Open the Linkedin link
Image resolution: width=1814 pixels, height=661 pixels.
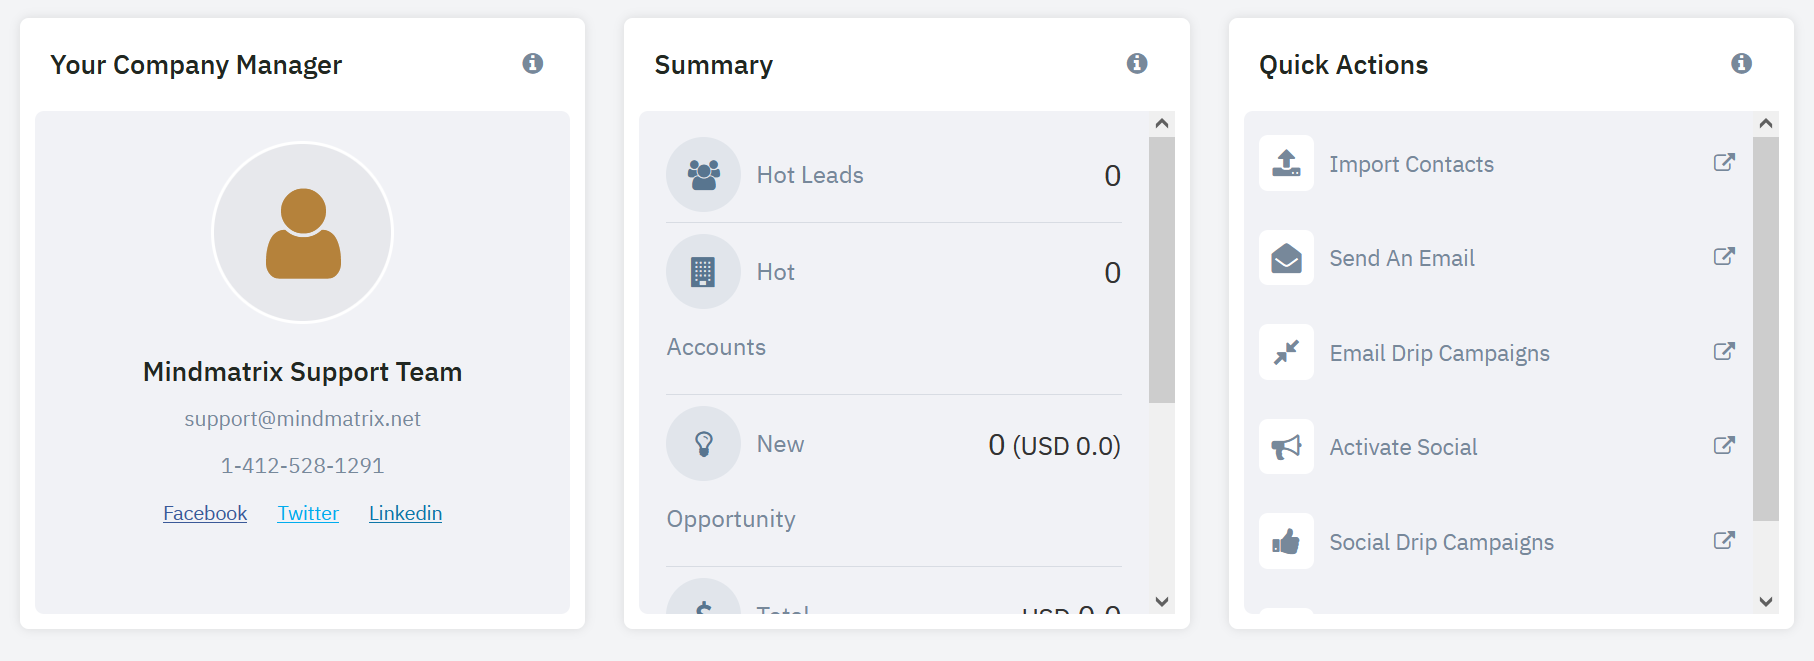(405, 513)
